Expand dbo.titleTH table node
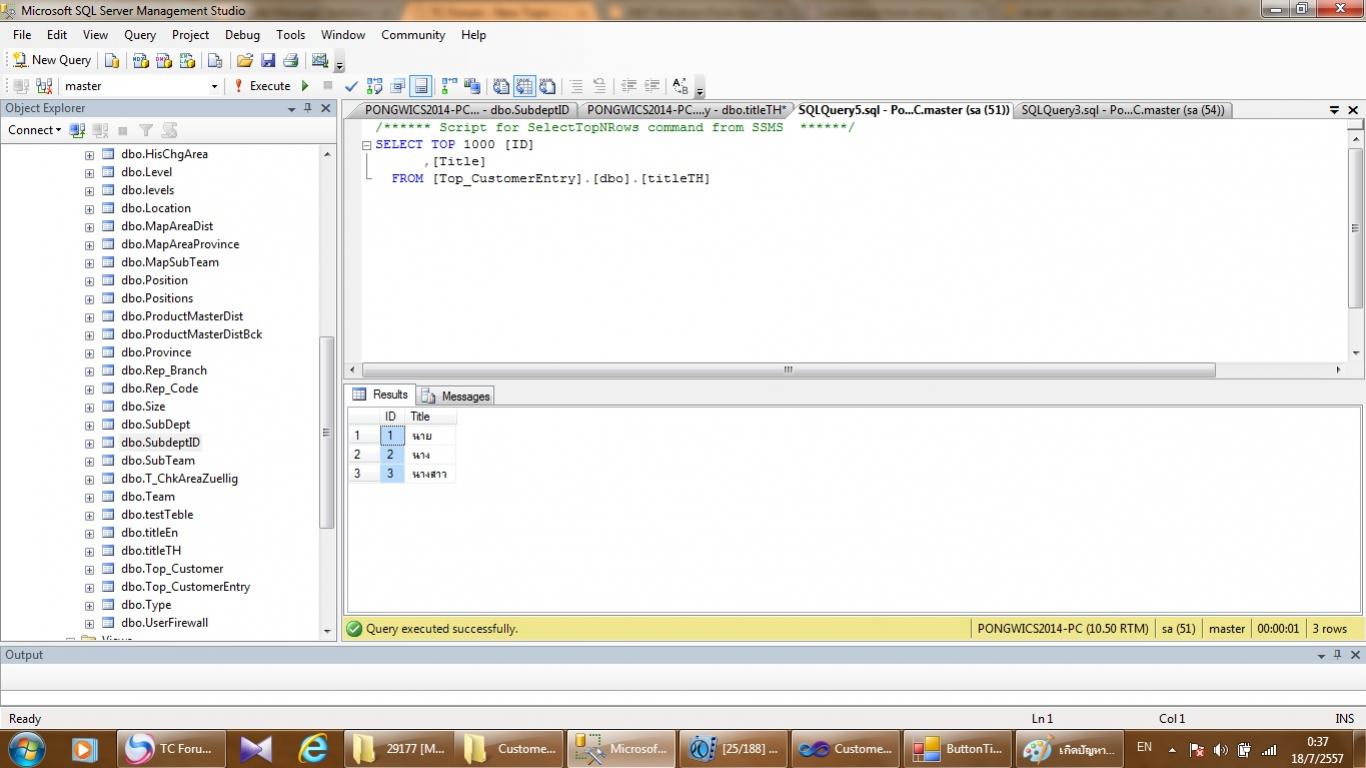Screen dimensions: 1366x768 click(x=89, y=551)
